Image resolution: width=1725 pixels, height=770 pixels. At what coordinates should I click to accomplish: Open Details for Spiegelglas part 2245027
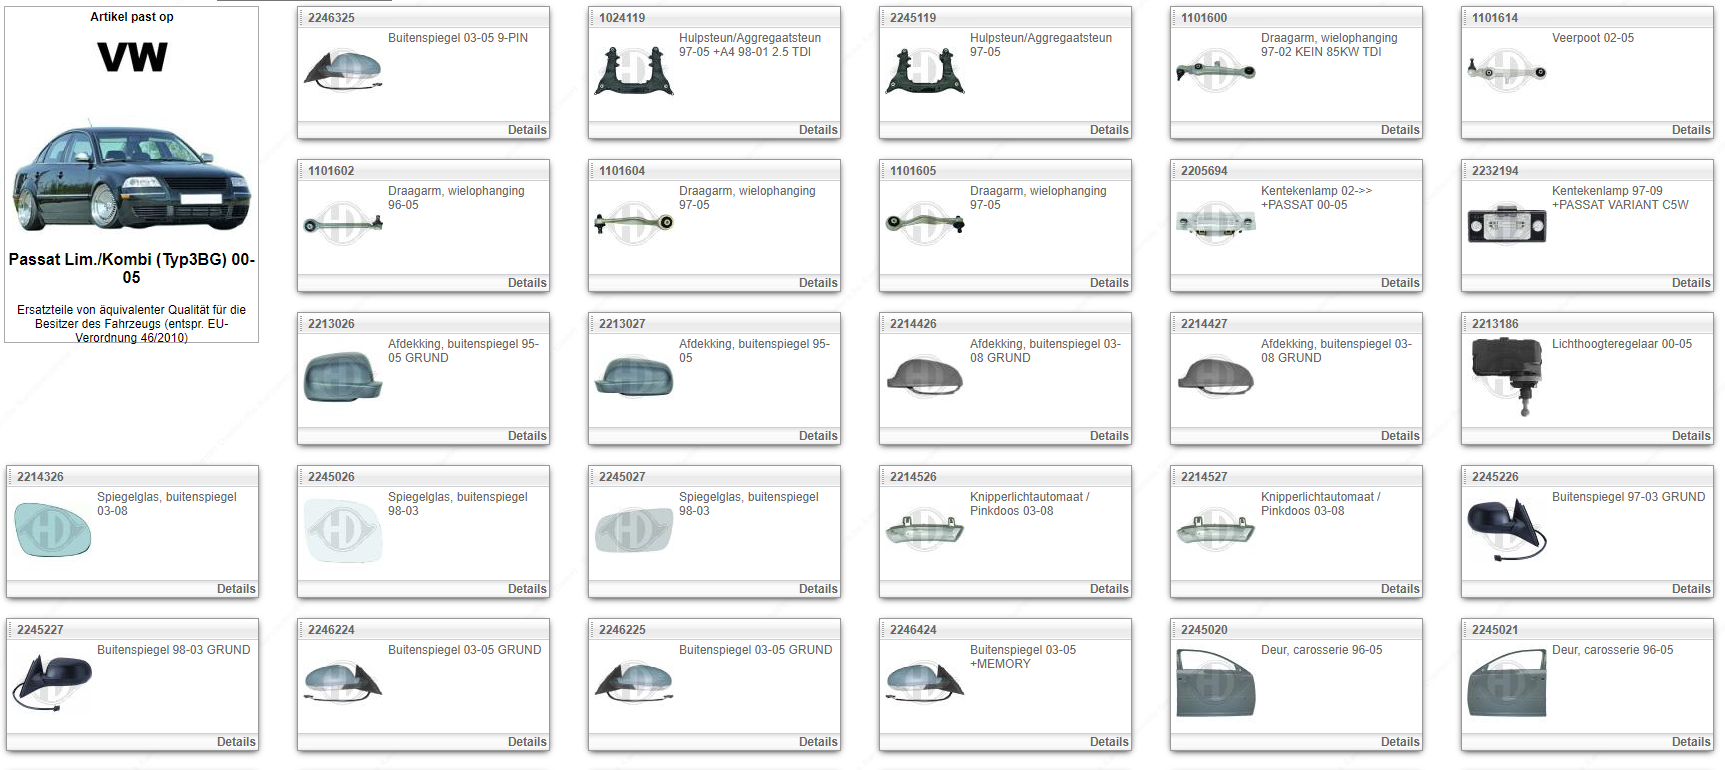point(817,589)
